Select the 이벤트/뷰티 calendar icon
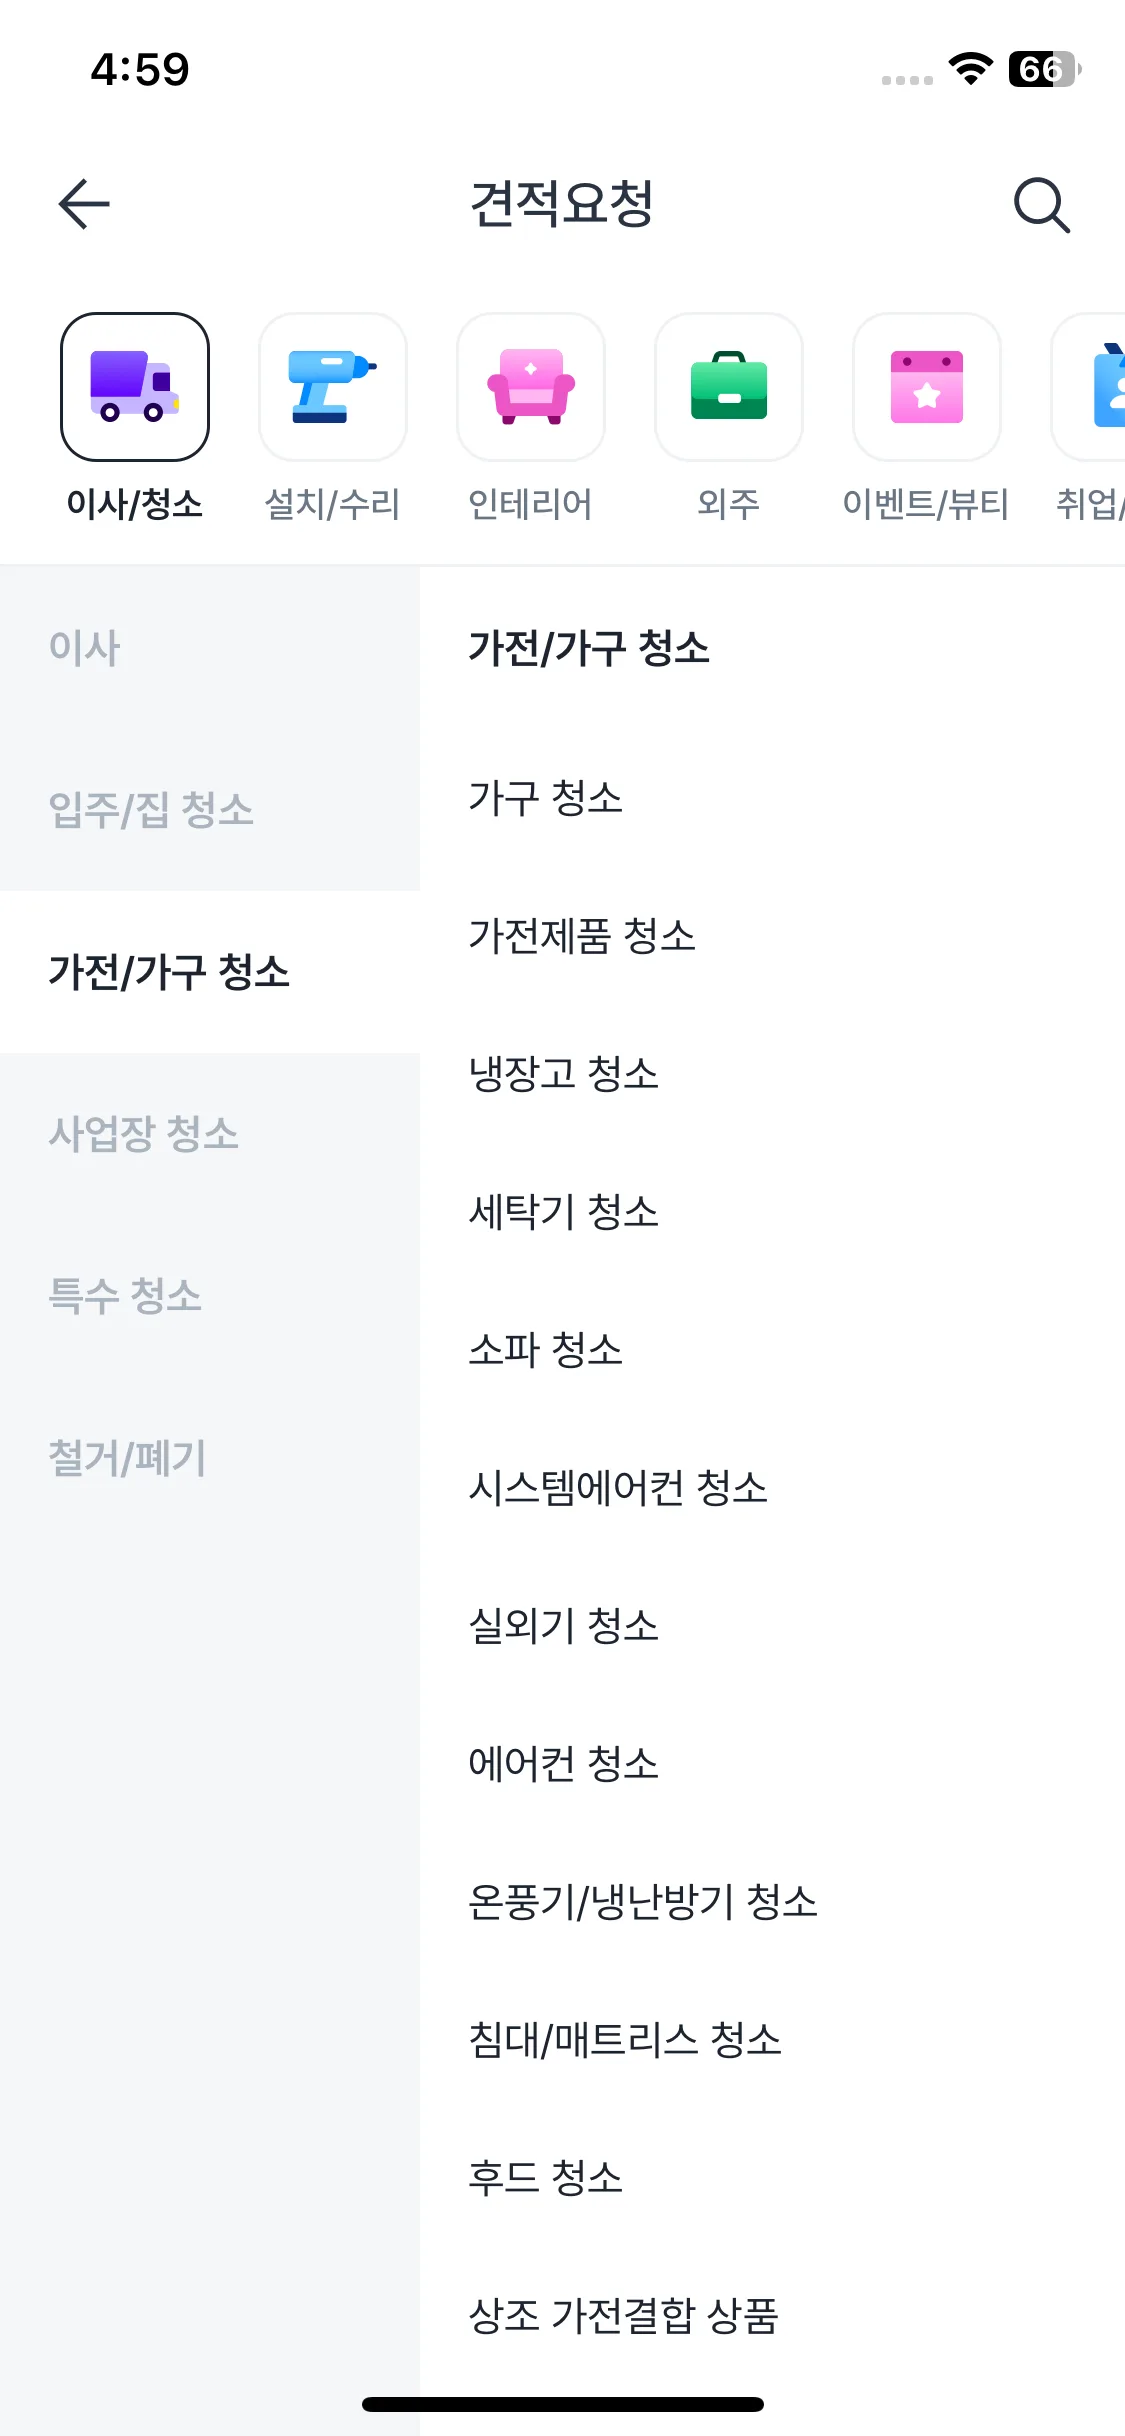 pos(927,387)
